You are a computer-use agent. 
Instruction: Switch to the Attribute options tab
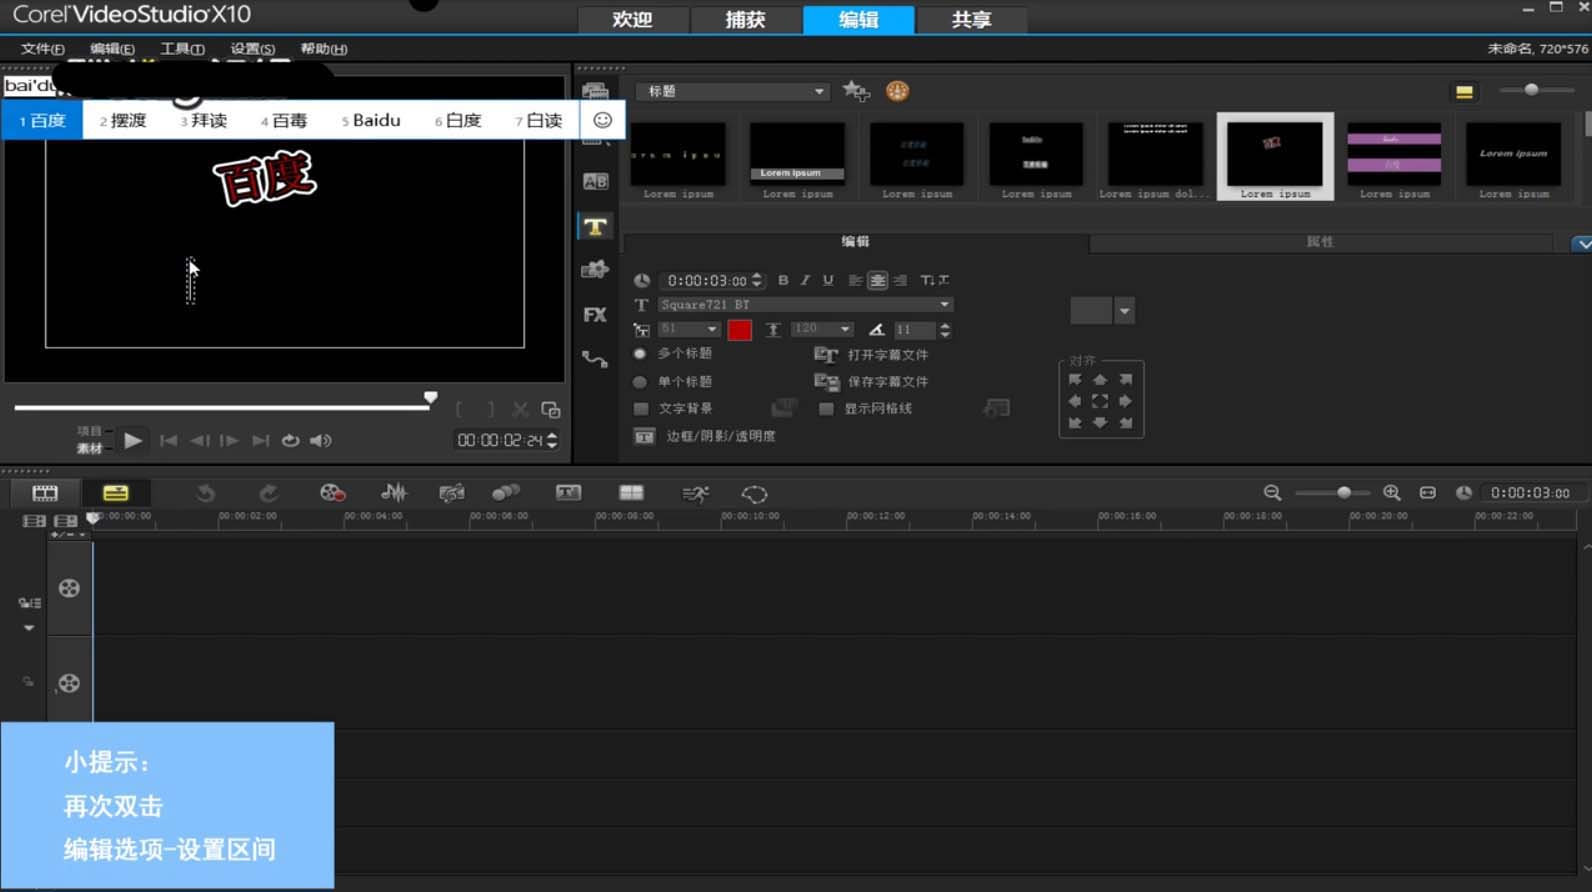[1320, 242]
